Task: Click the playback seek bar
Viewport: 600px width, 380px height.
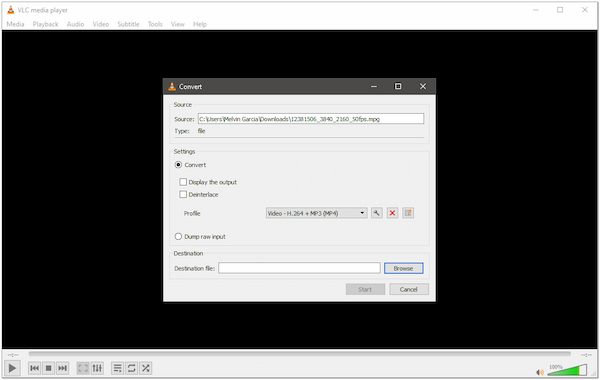Action: 300,354
